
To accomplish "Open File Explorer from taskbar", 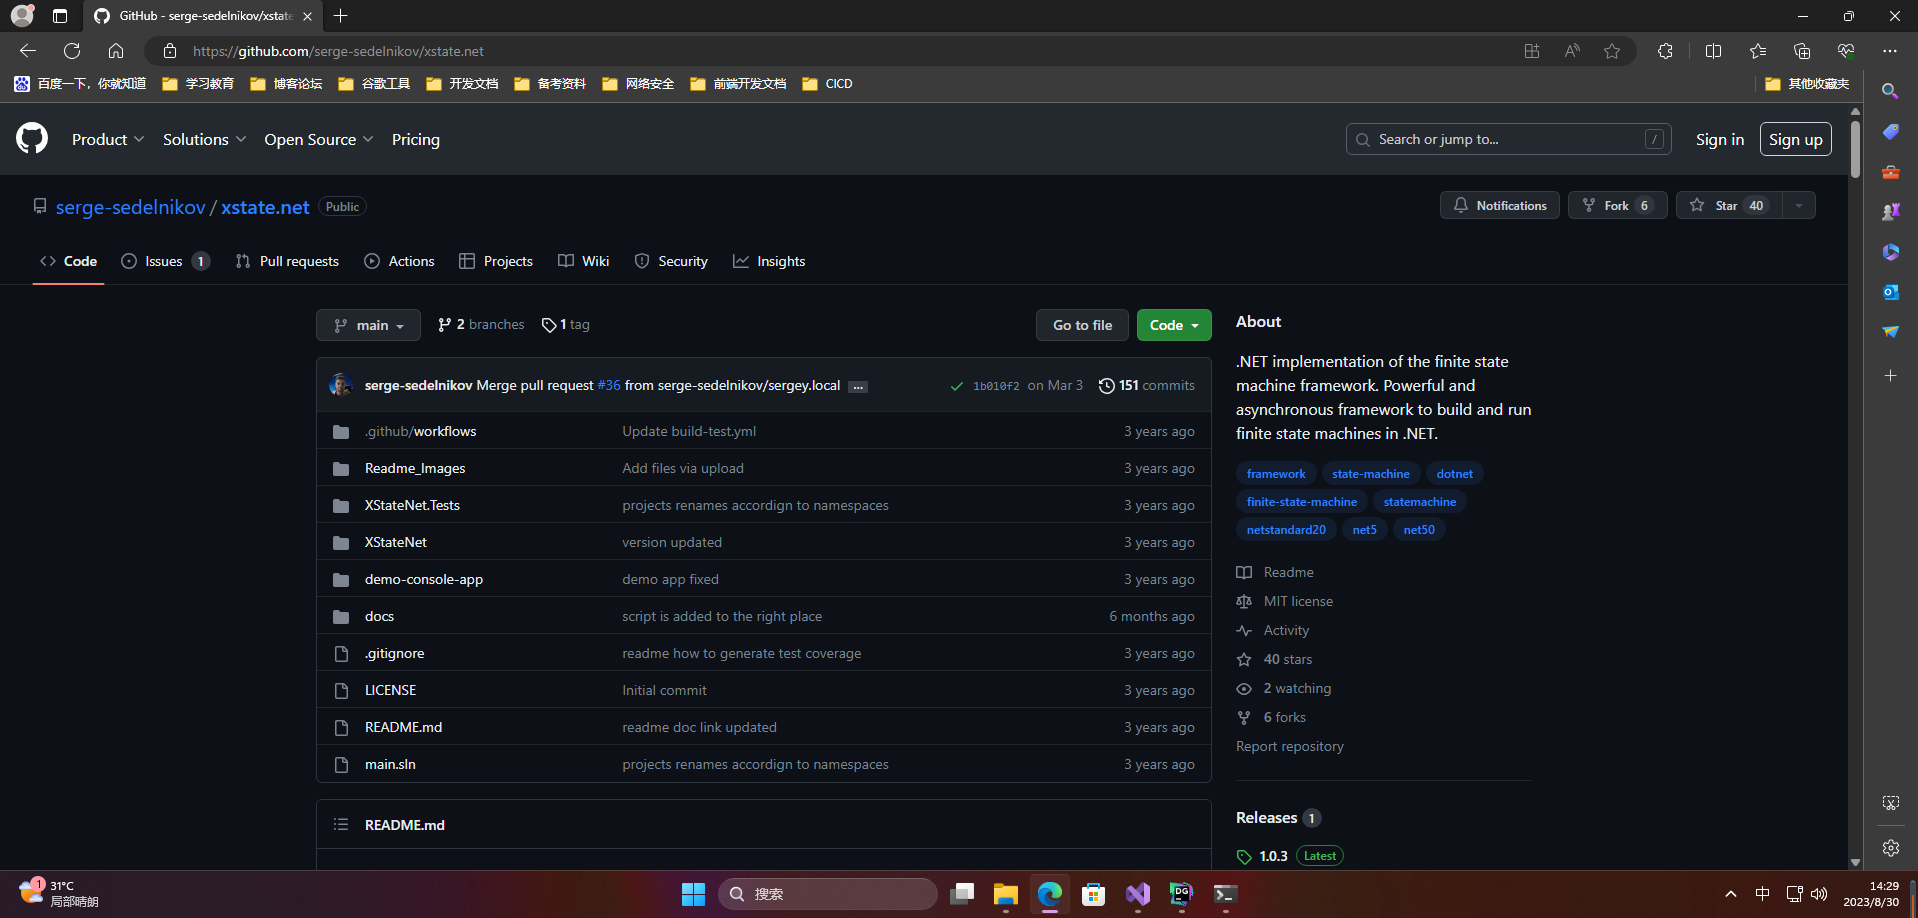I will tap(1005, 894).
